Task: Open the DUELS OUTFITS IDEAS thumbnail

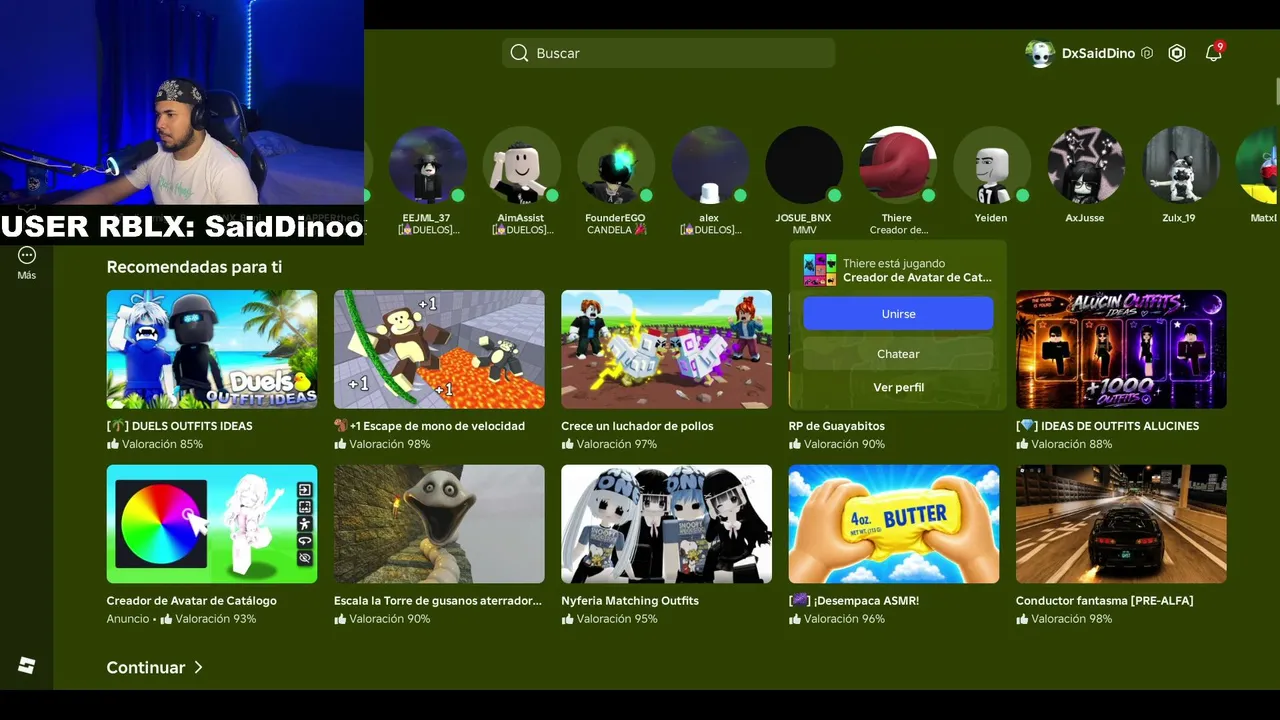Action: click(212, 349)
